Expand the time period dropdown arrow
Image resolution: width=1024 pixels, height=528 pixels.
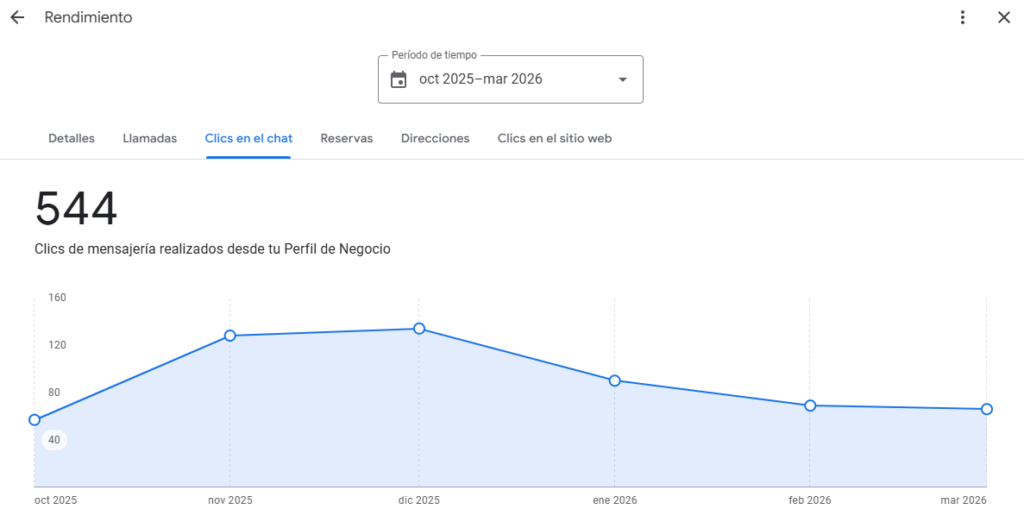coord(622,80)
